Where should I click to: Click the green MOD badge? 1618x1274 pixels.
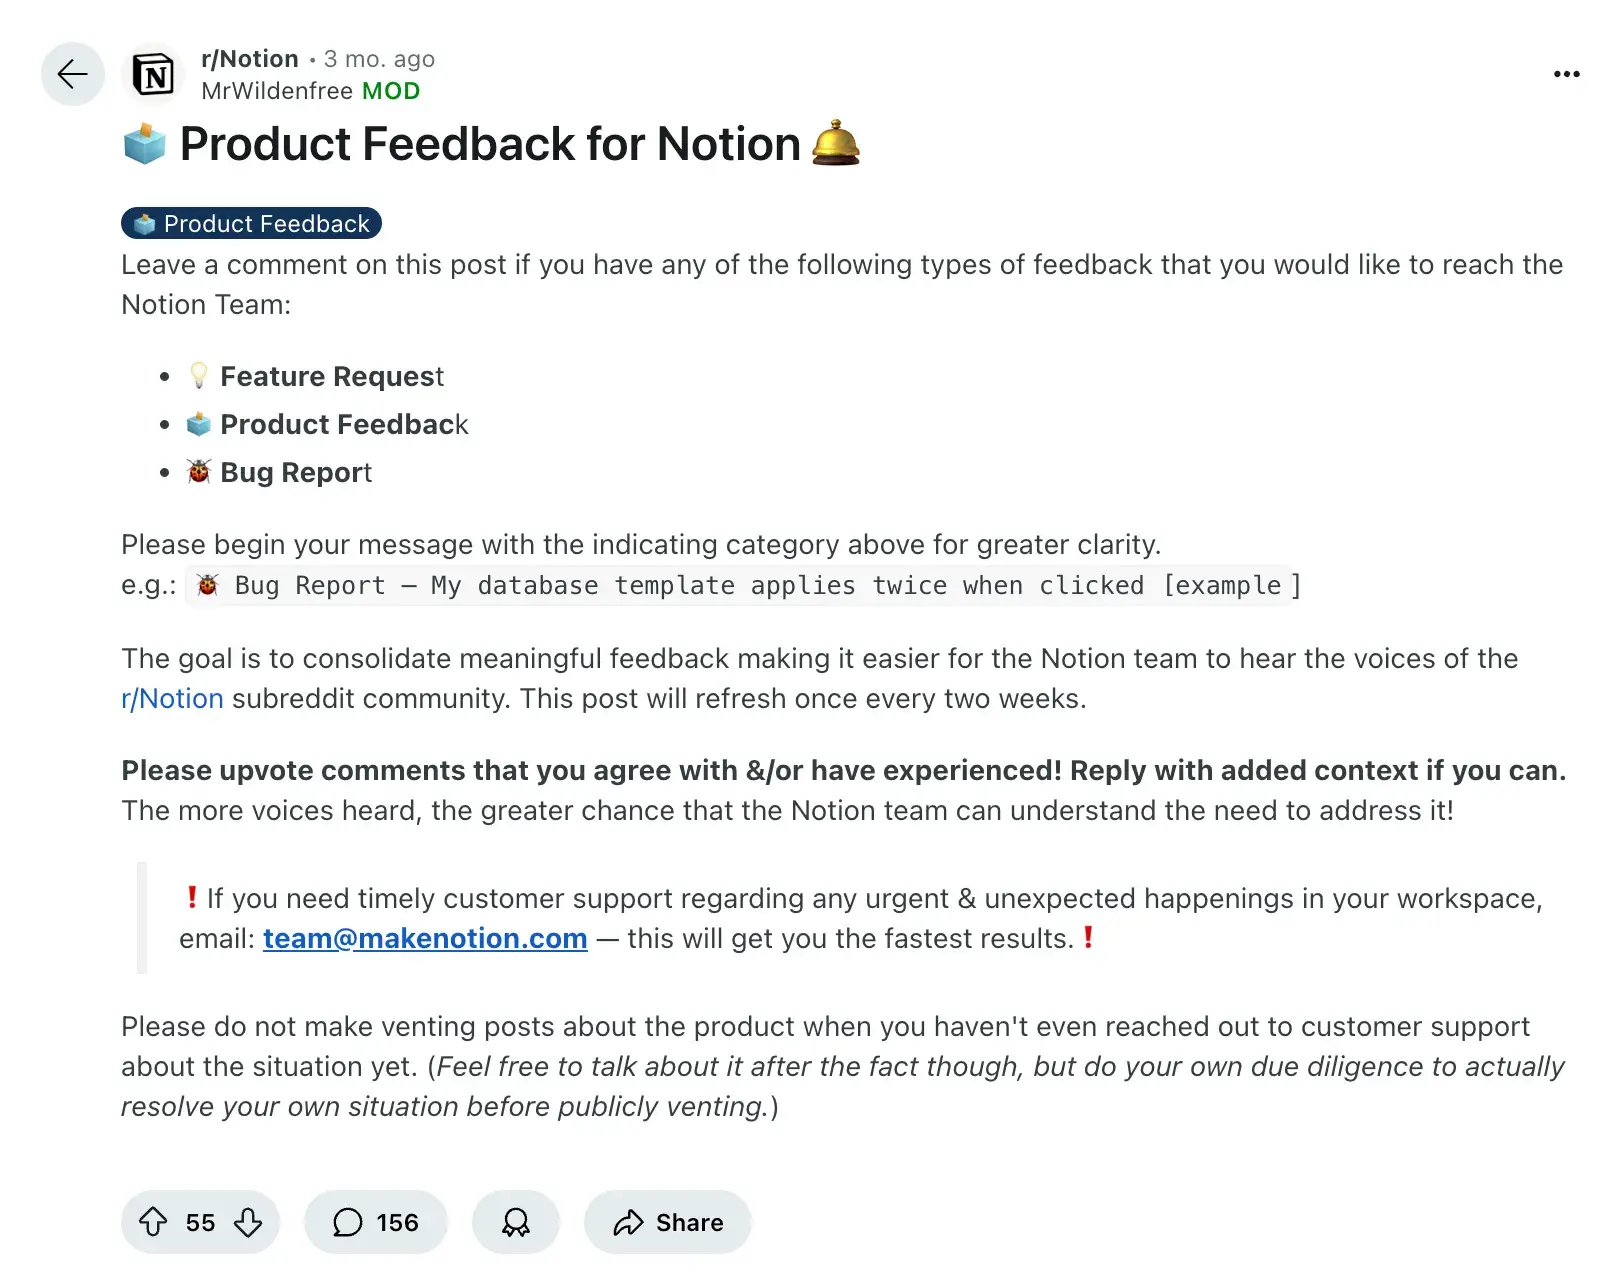point(391,91)
